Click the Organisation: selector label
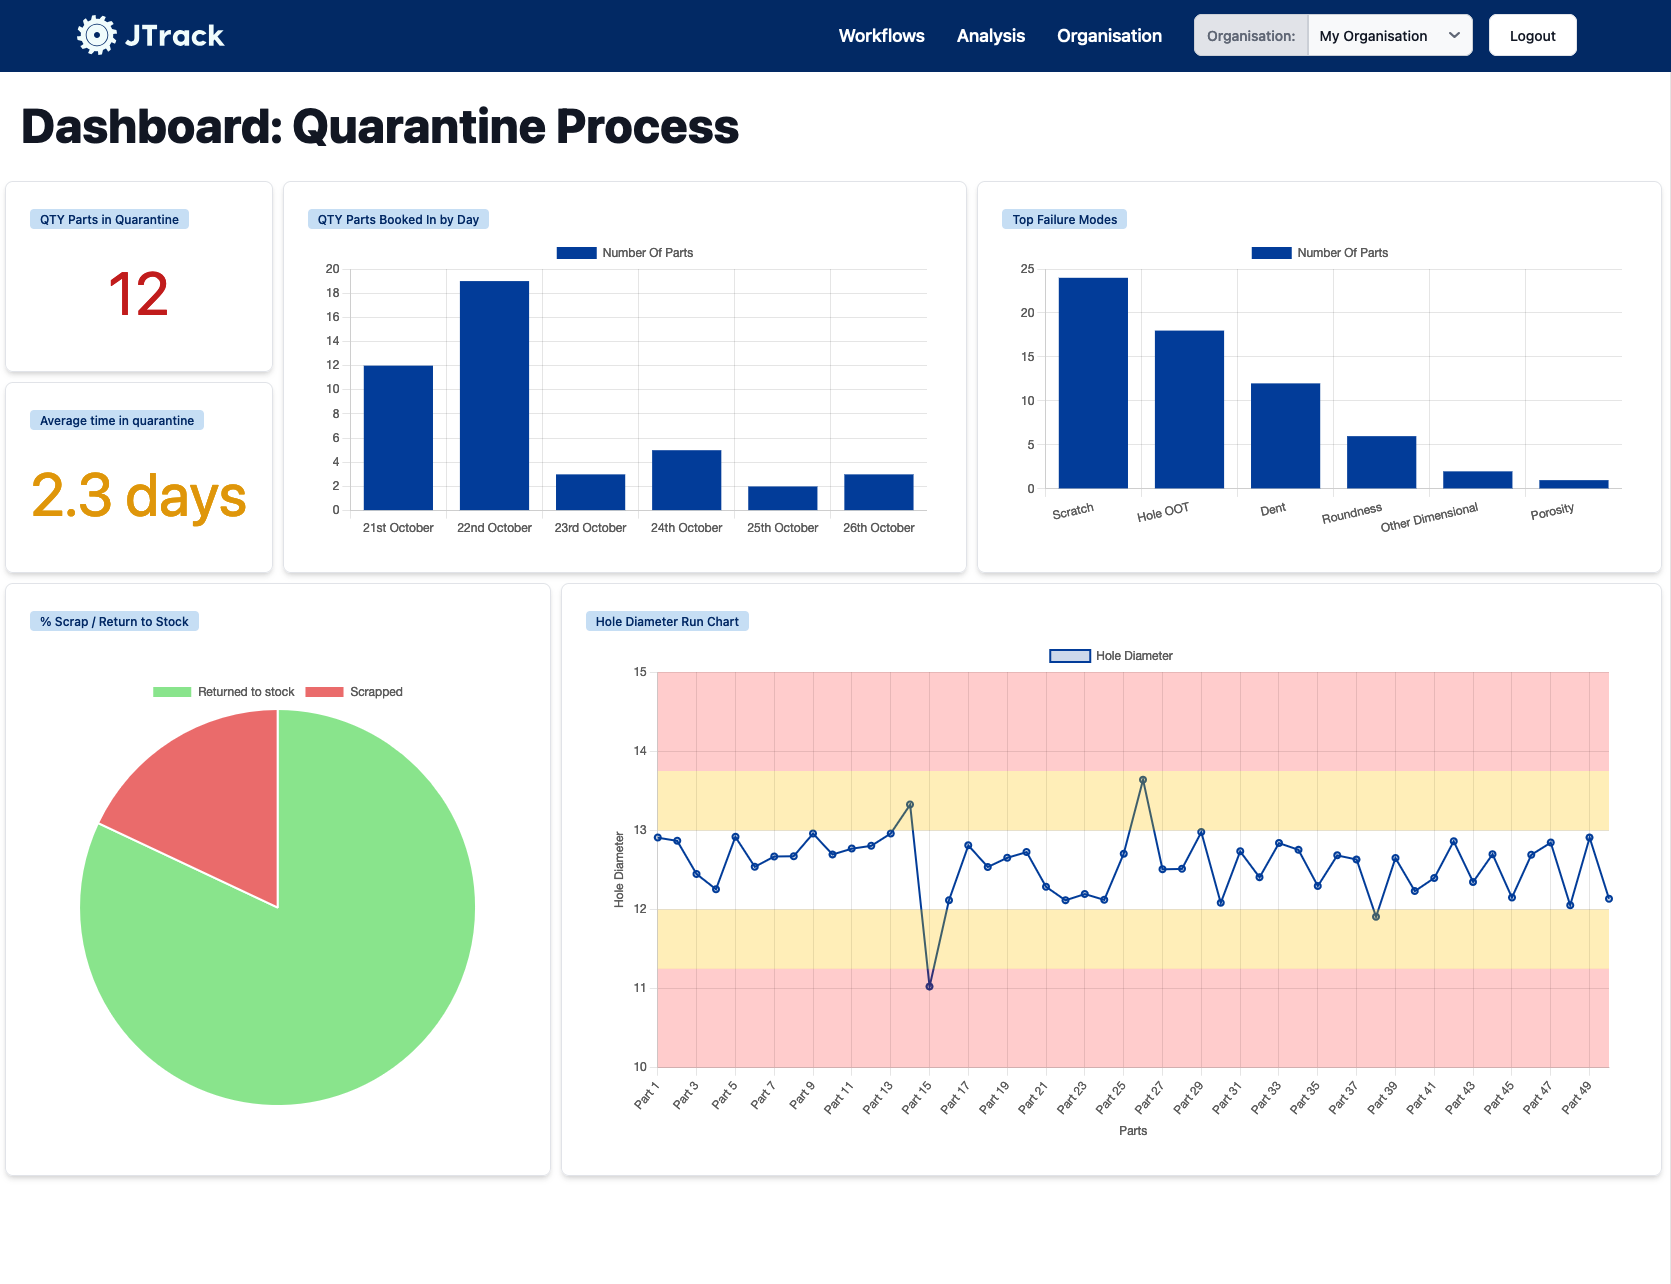 [1251, 35]
